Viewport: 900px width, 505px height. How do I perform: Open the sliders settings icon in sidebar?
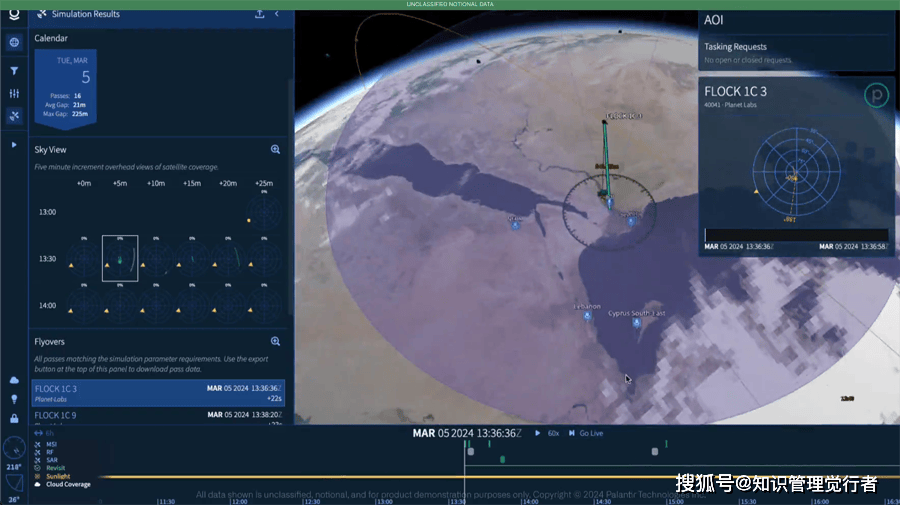pyautogui.click(x=14, y=93)
